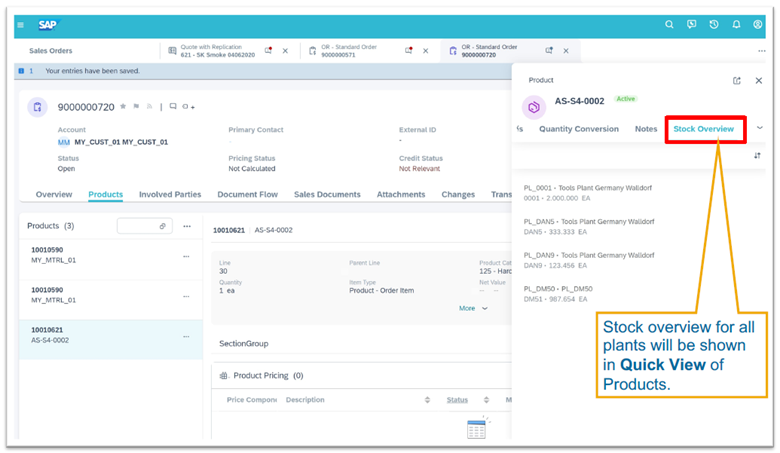
Task: Select the PL_DM50 stock entry
Action: click(558, 294)
